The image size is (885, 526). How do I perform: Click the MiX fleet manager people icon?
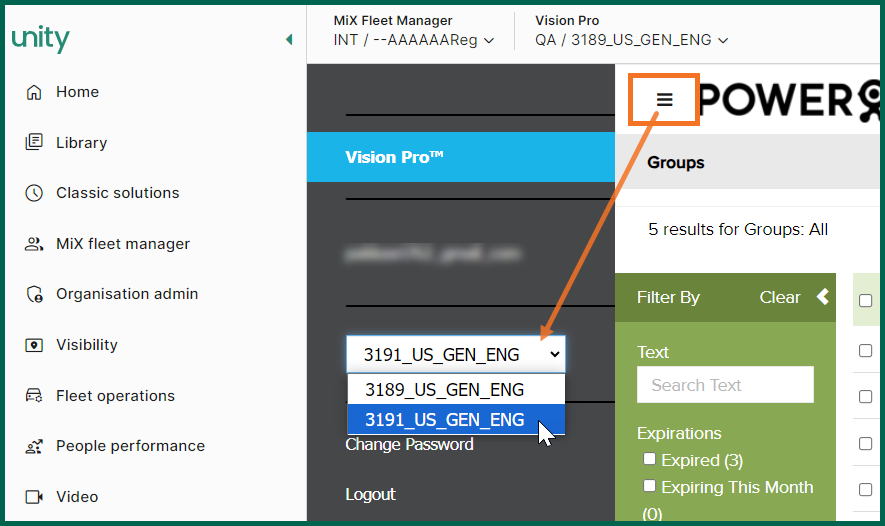tap(34, 244)
